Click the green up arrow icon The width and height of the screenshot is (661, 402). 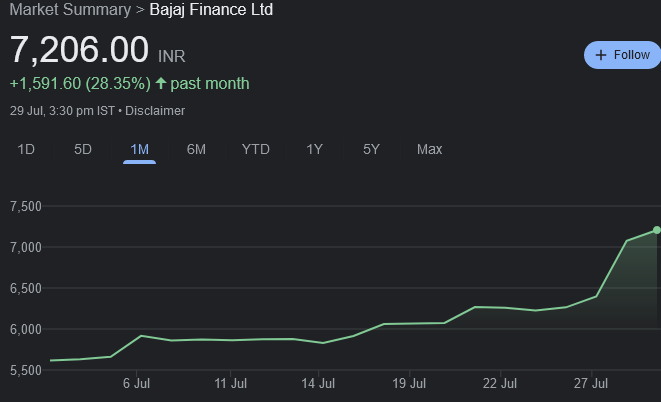[x=161, y=83]
